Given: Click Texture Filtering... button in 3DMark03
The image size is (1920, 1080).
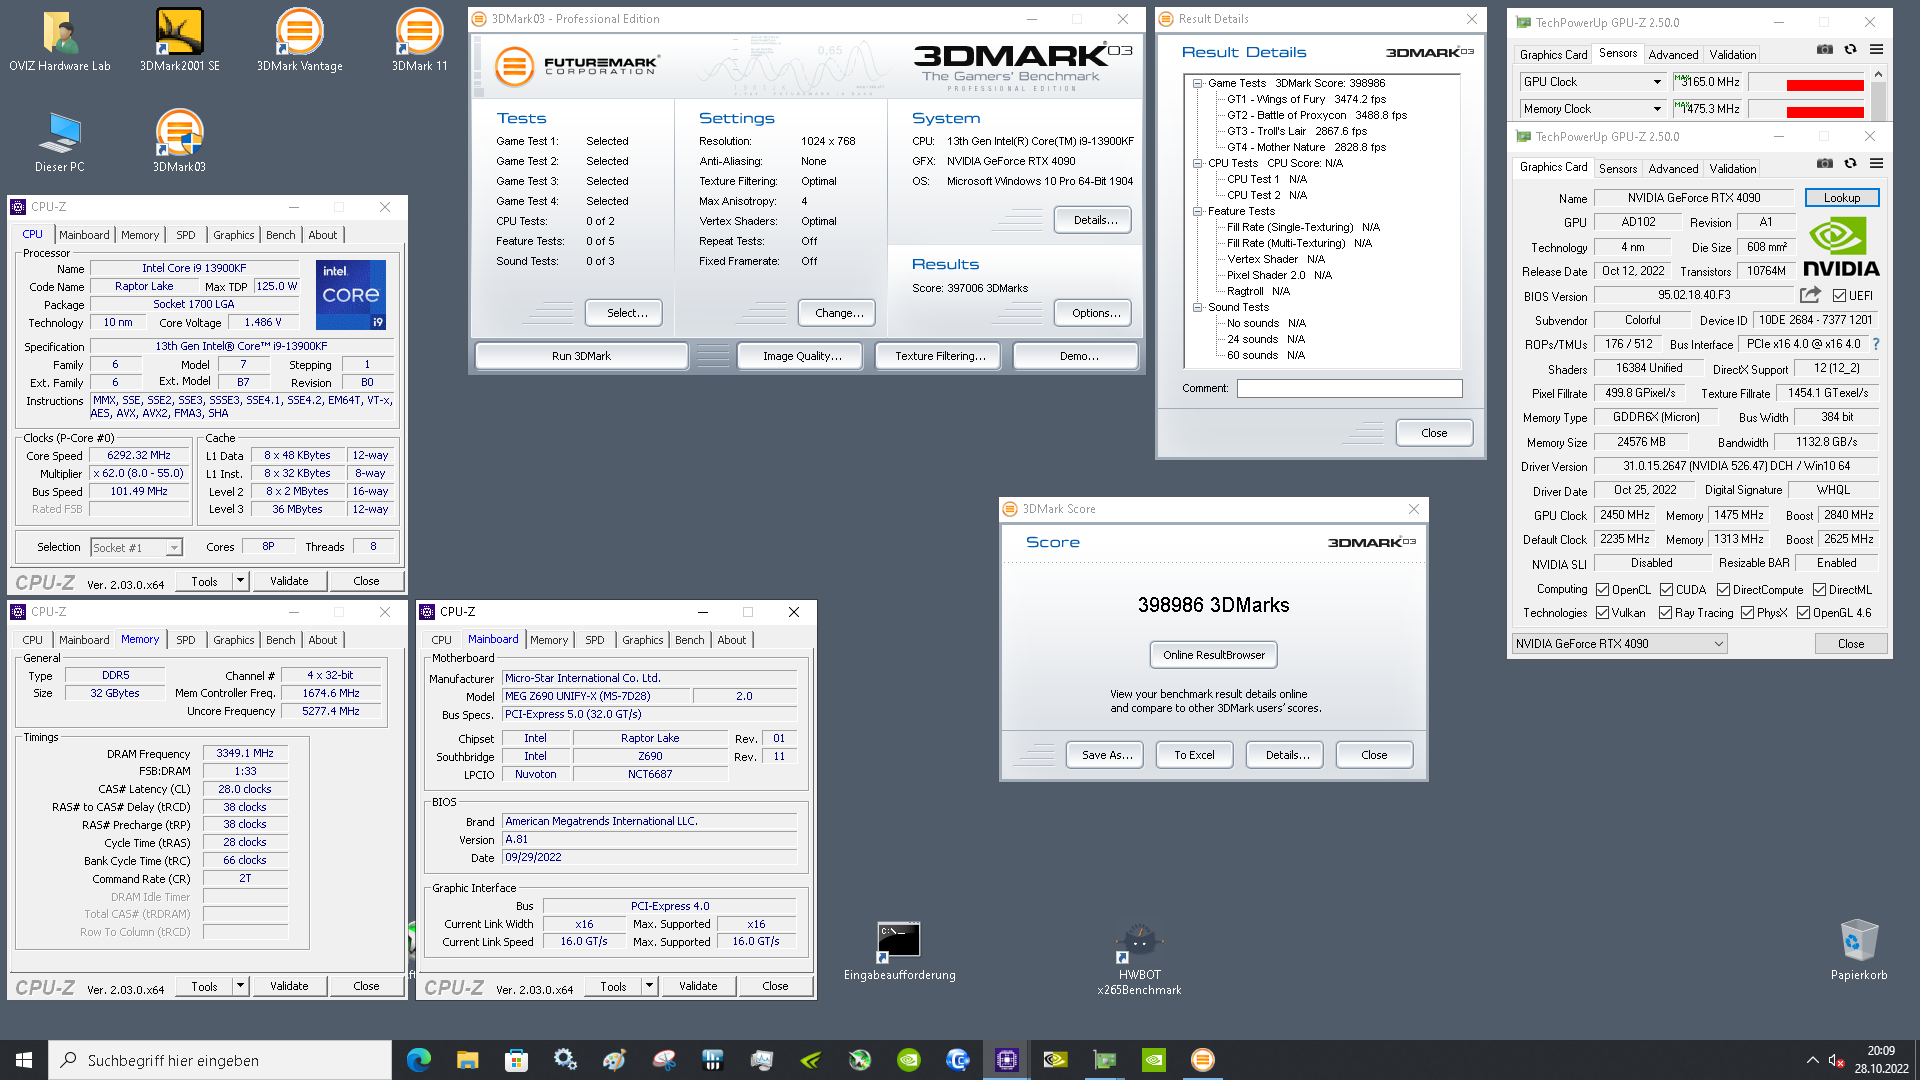Looking at the screenshot, I should 940,356.
